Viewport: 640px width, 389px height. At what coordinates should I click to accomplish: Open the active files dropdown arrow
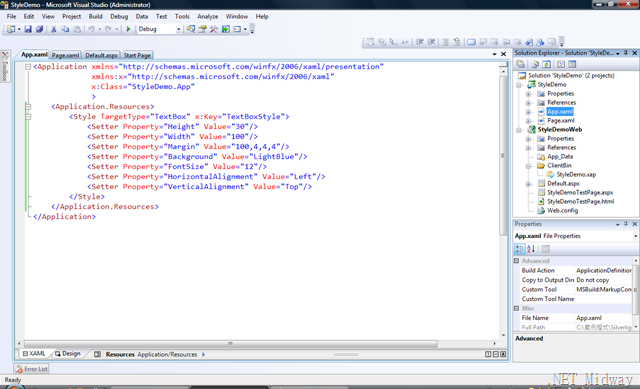point(494,54)
